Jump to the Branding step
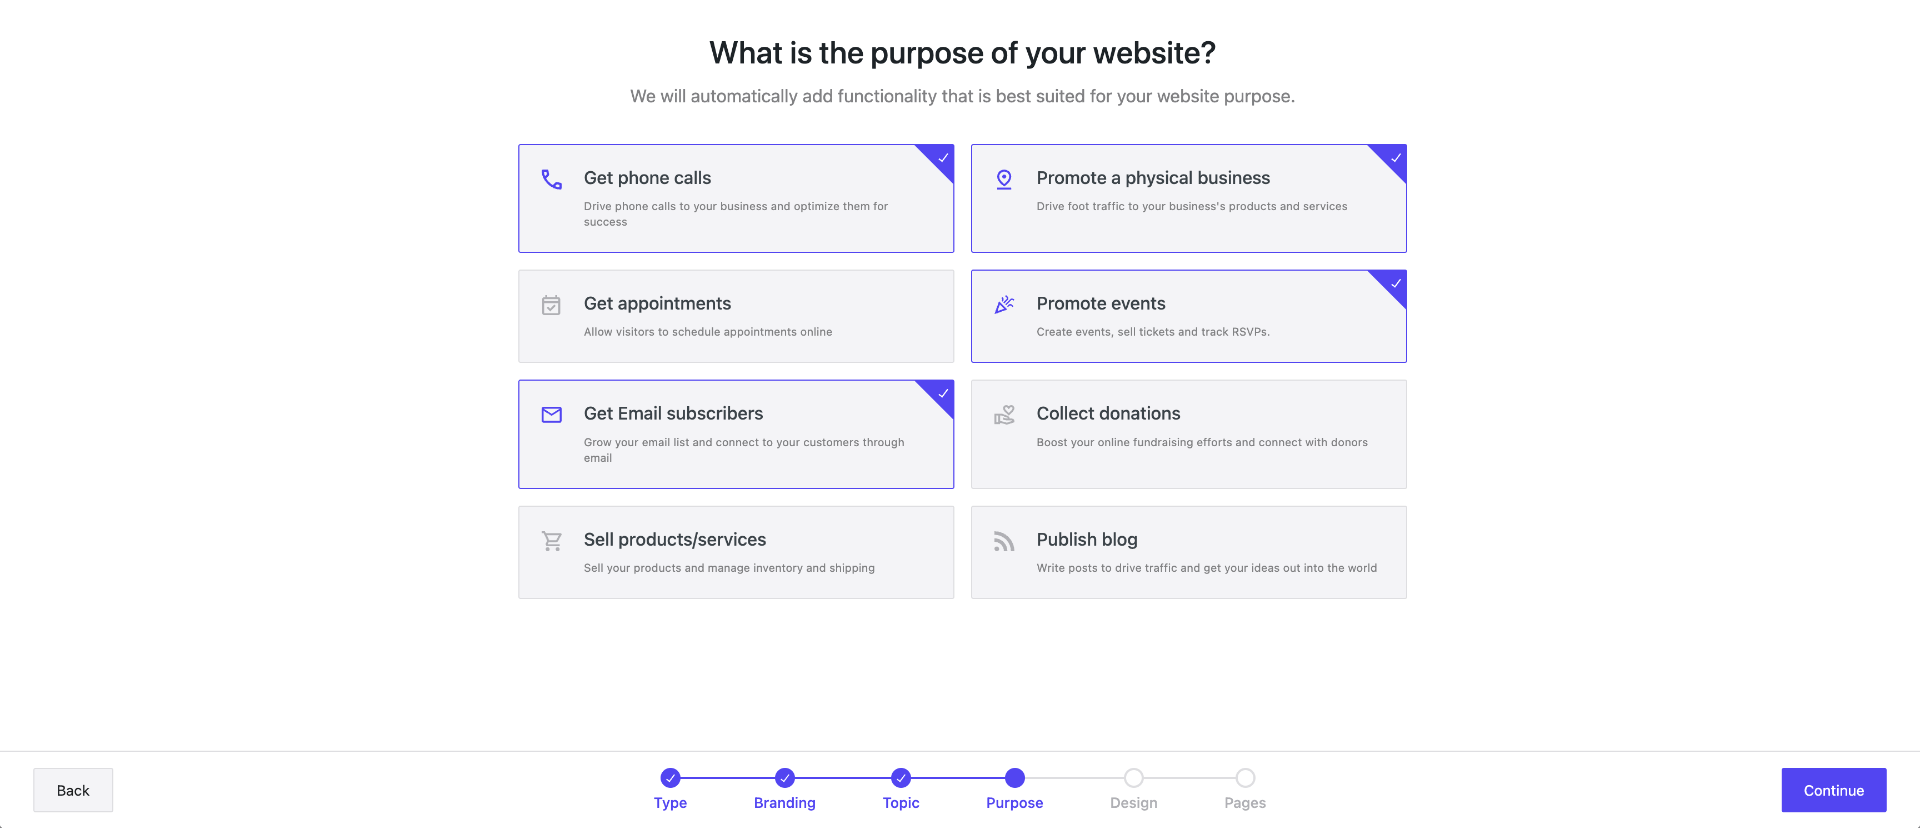Image resolution: width=1920 pixels, height=828 pixels. coord(785,778)
